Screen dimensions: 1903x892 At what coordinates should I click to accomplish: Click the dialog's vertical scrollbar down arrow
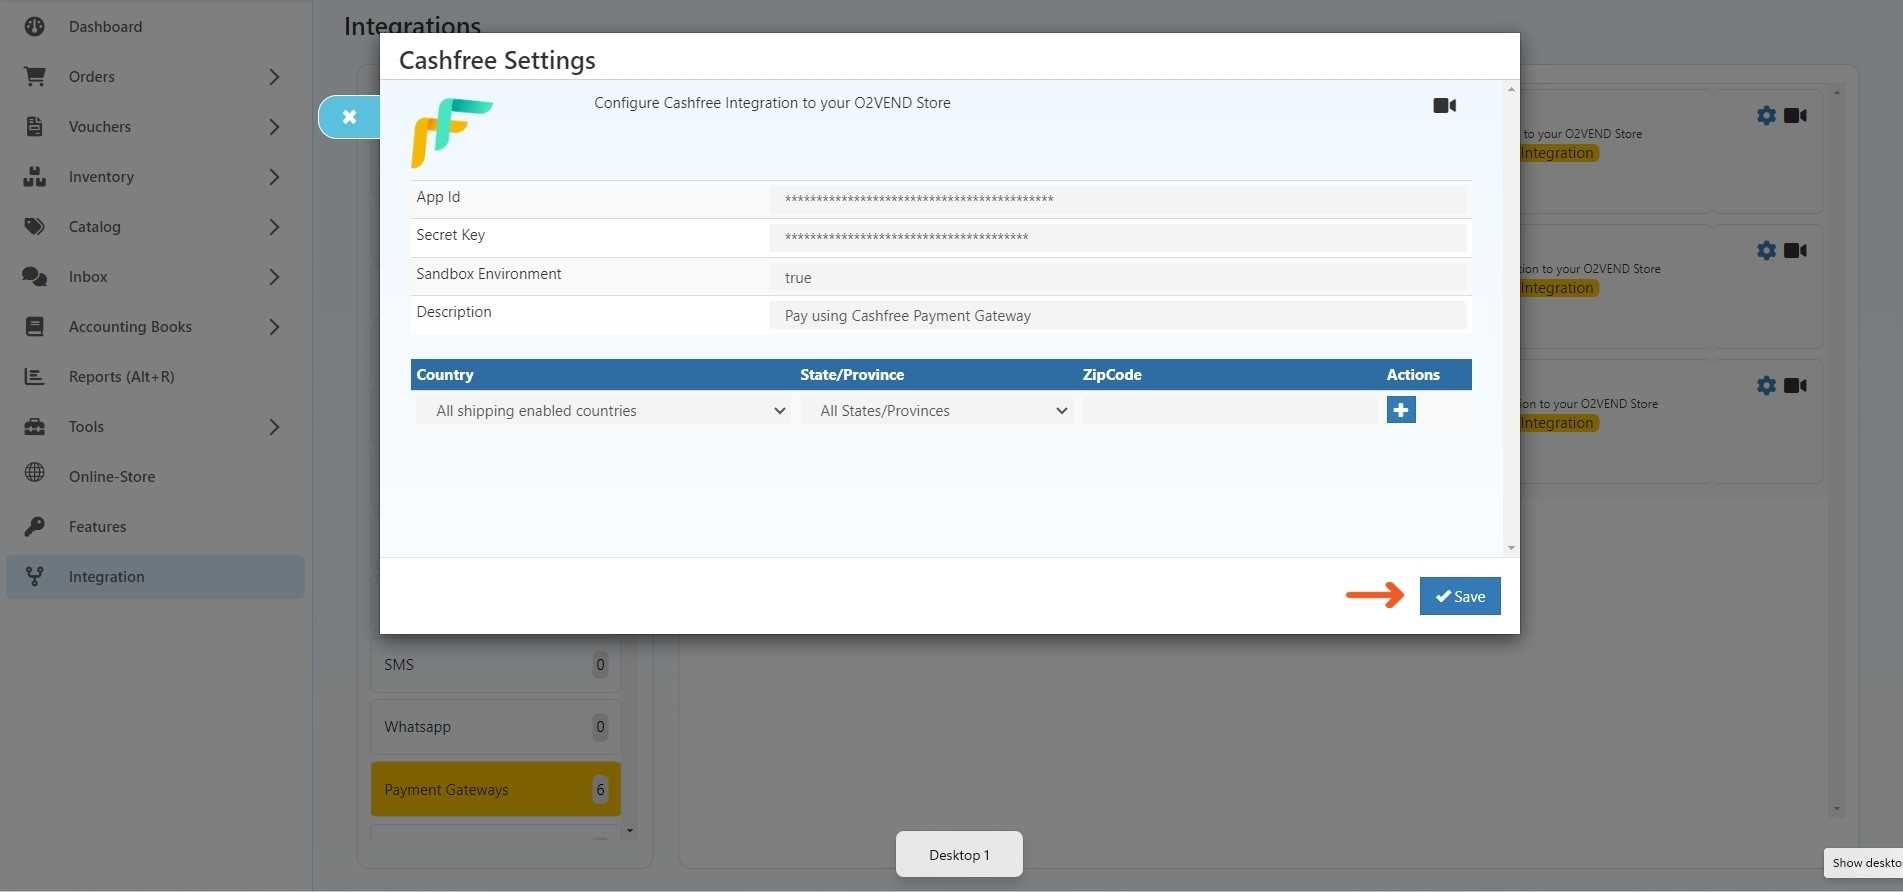pos(1511,547)
